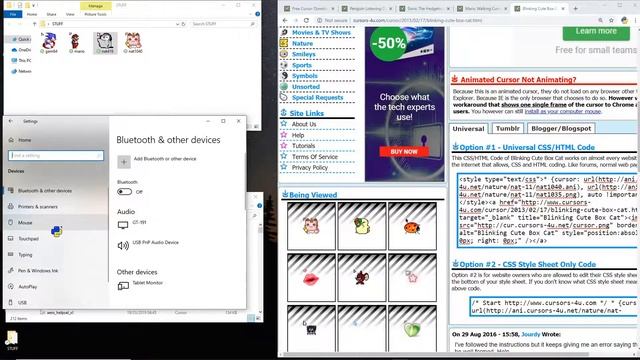Open This PC in Explorer sidebar
This screenshot has height=360, width=640.
[21, 60]
